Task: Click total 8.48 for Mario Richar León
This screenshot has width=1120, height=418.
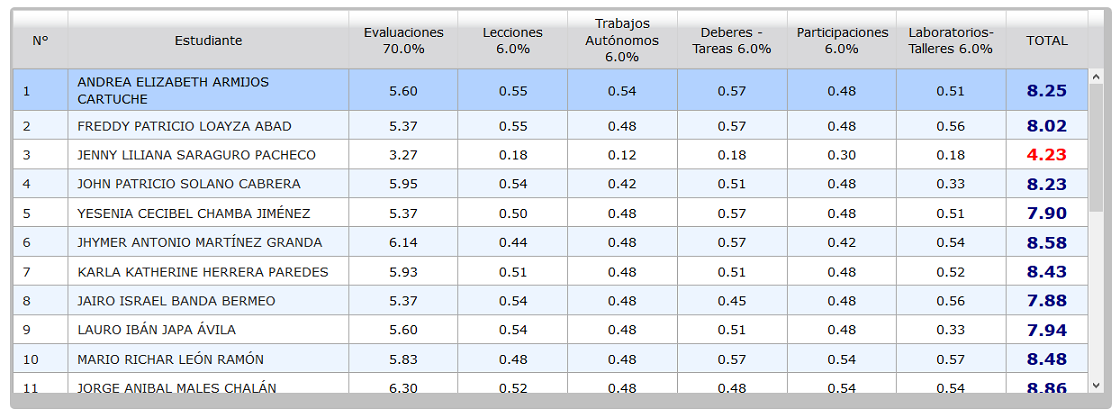Action: click(1046, 359)
